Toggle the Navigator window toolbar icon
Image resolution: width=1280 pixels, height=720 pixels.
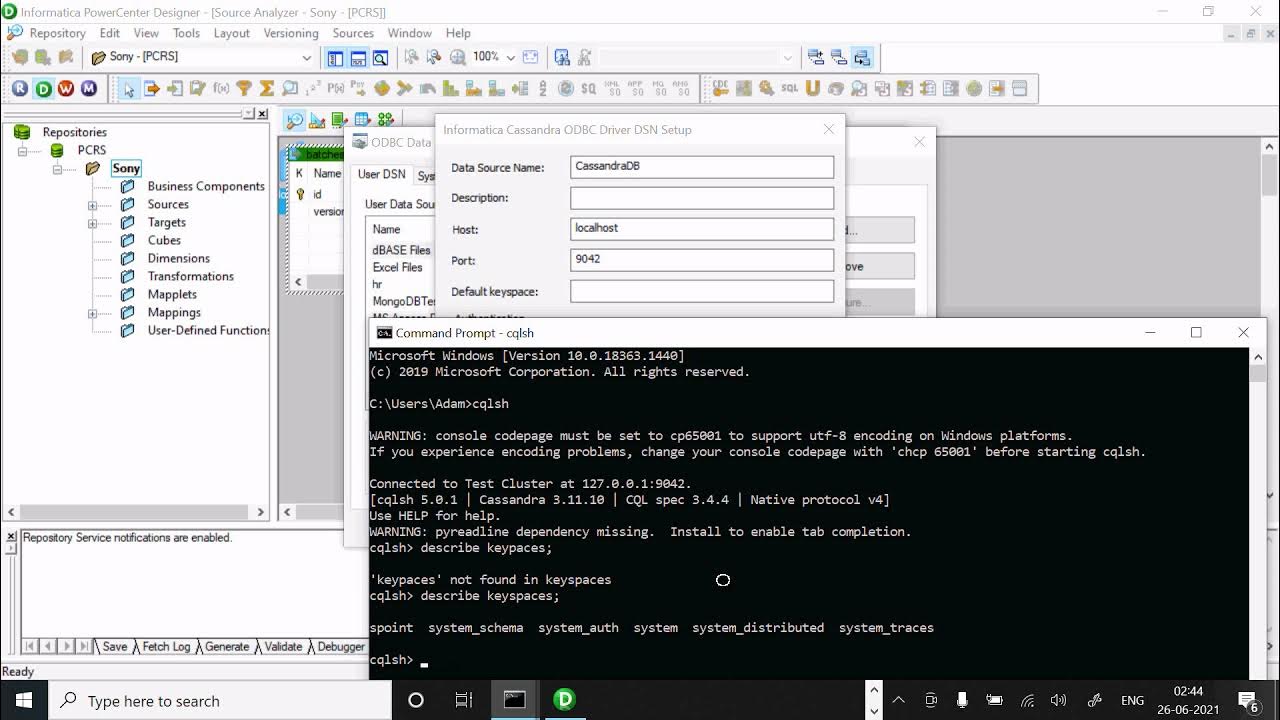(x=335, y=58)
